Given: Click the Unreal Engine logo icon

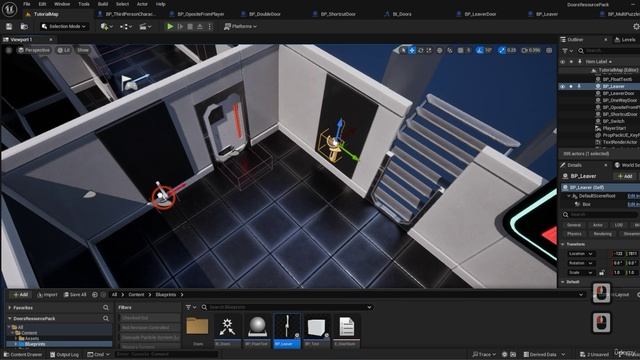Looking at the screenshot, I should click(9, 9).
